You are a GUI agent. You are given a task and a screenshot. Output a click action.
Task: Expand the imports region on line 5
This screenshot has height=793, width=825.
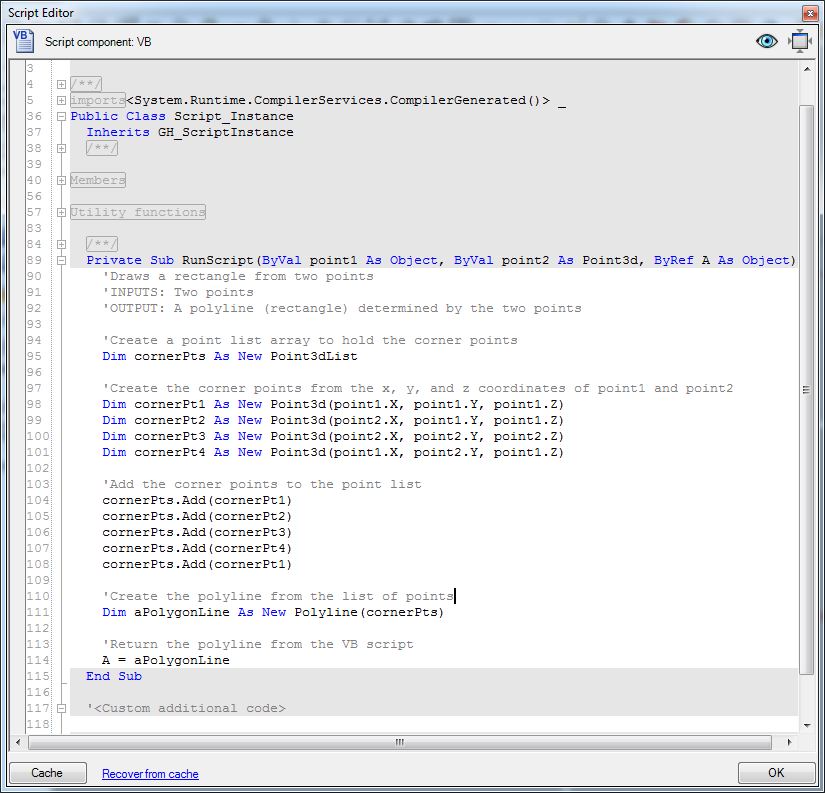60,100
